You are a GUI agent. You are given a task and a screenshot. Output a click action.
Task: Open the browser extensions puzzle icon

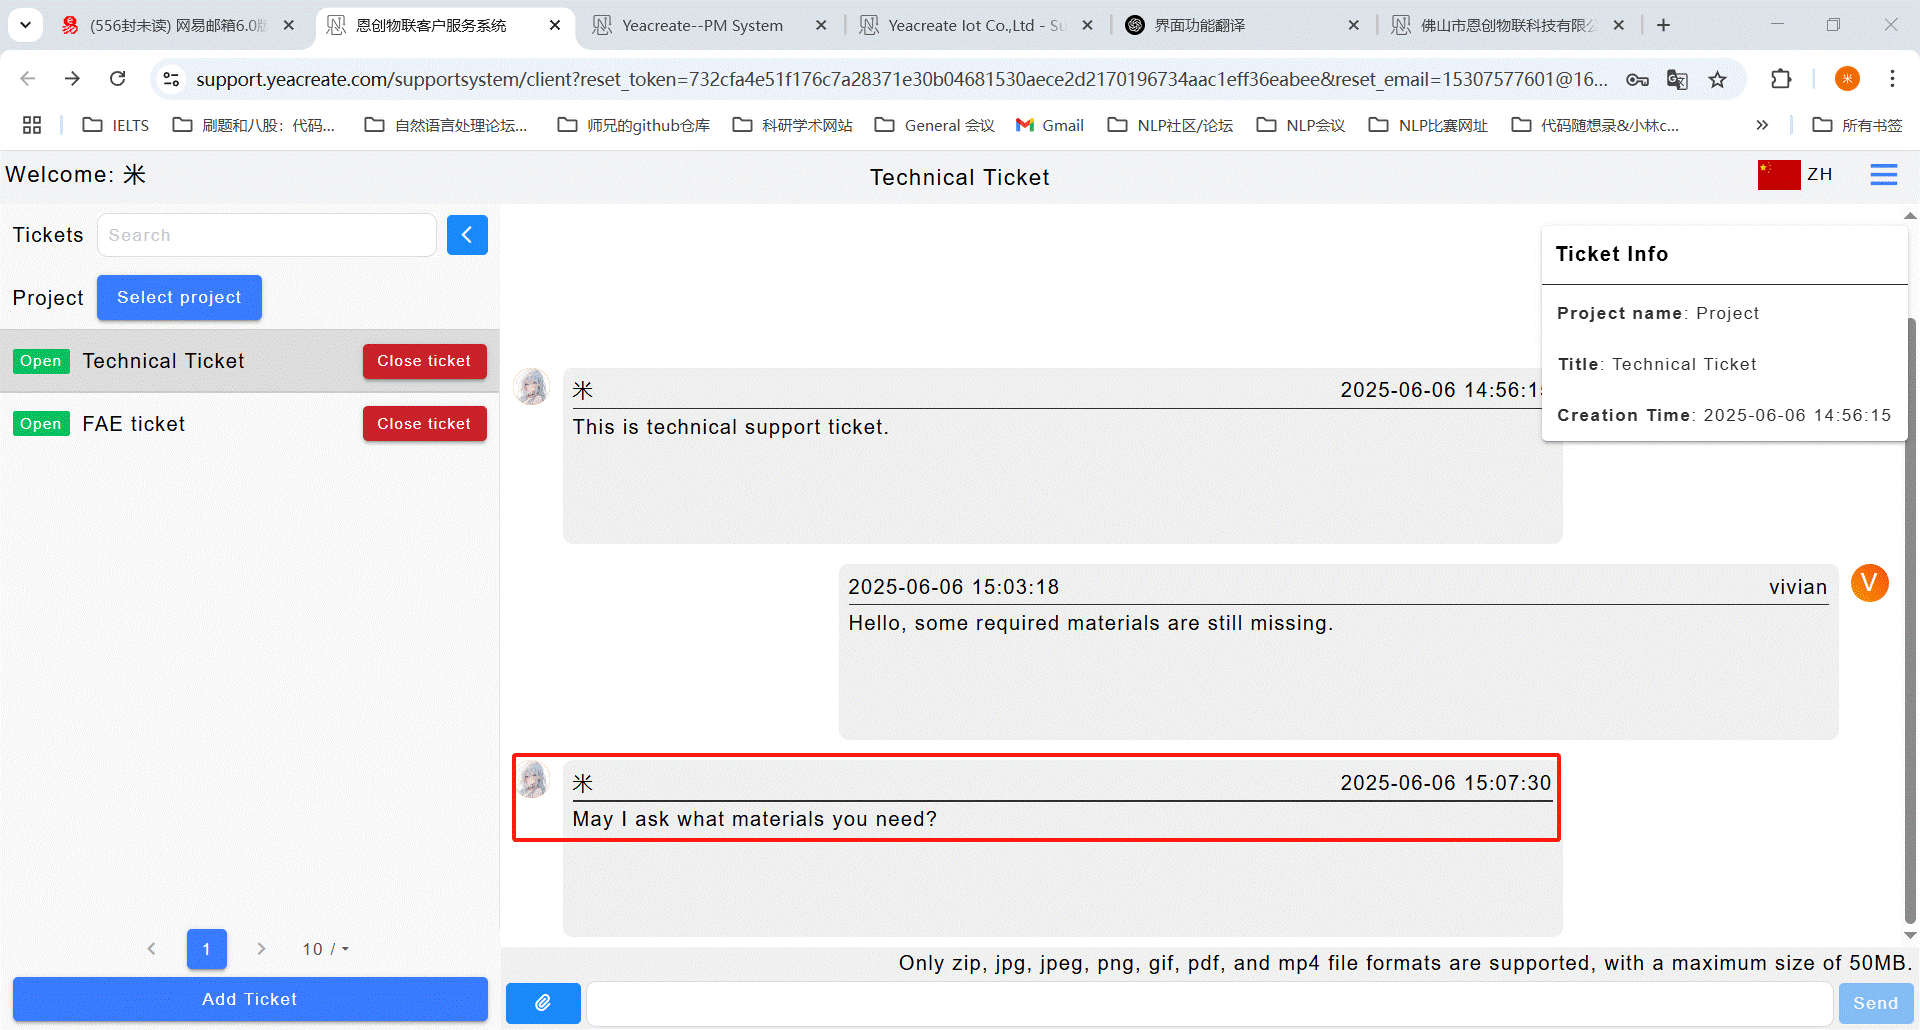(1781, 79)
